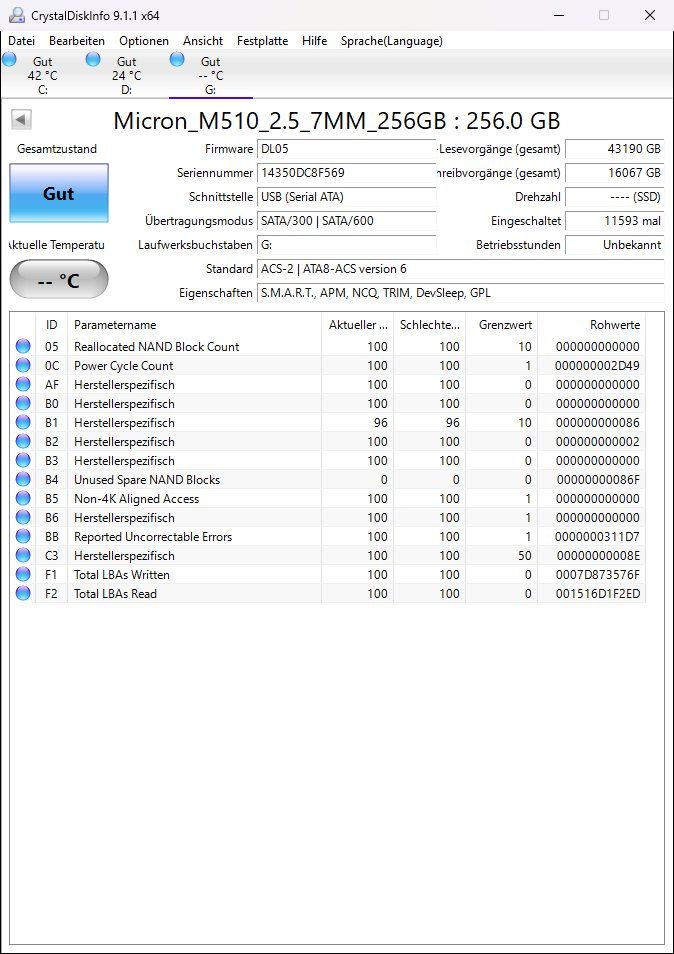The width and height of the screenshot is (674, 954).
Task: Click the Firmware field DL05
Action: point(347,149)
